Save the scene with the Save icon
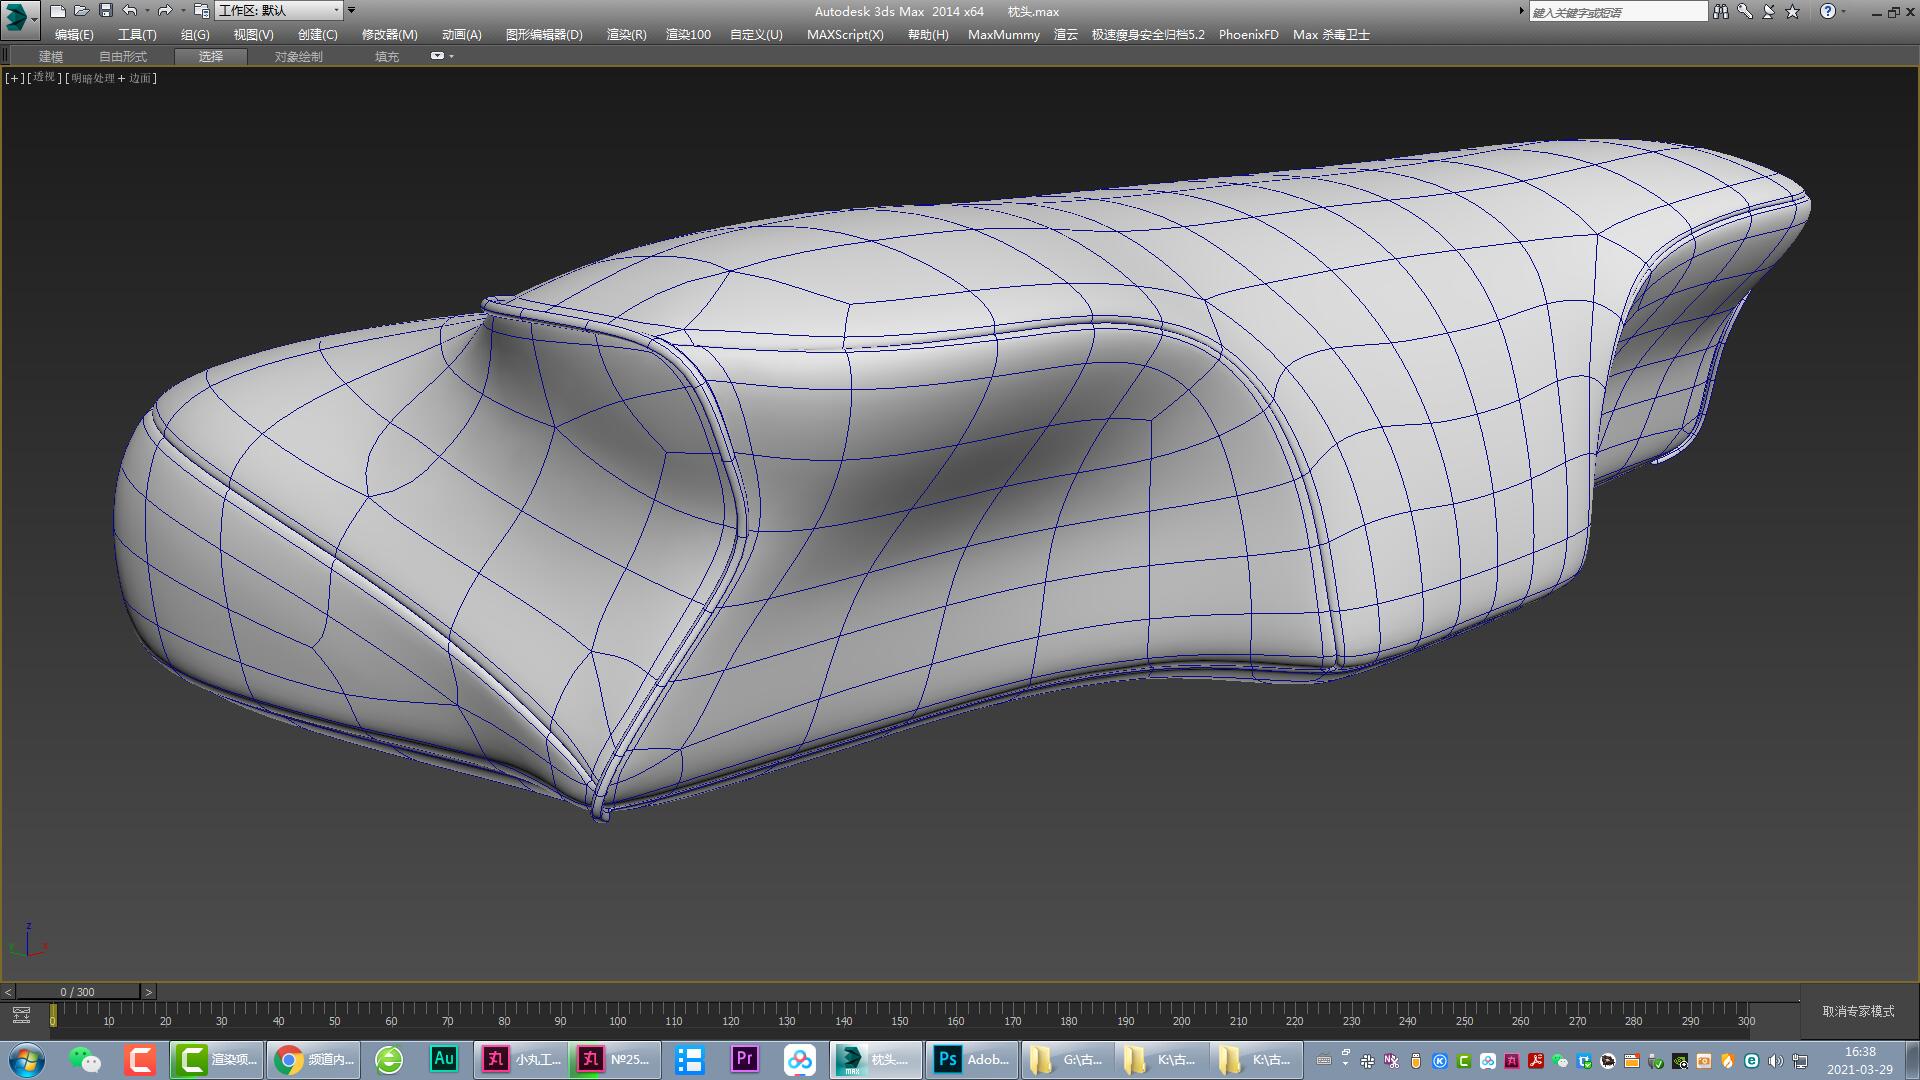This screenshot has width=1920, height=1080. [x=103, y=11]
